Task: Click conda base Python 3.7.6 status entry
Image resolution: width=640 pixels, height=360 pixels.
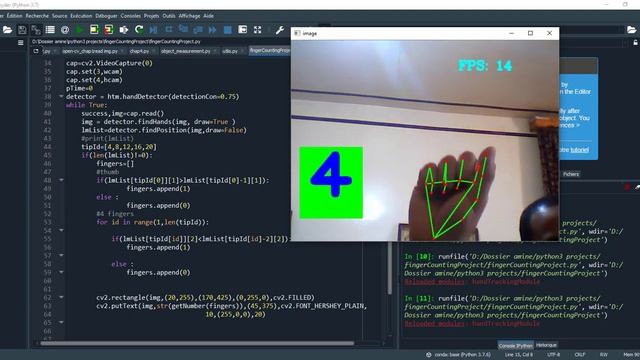Action: (x=459, y=355)
